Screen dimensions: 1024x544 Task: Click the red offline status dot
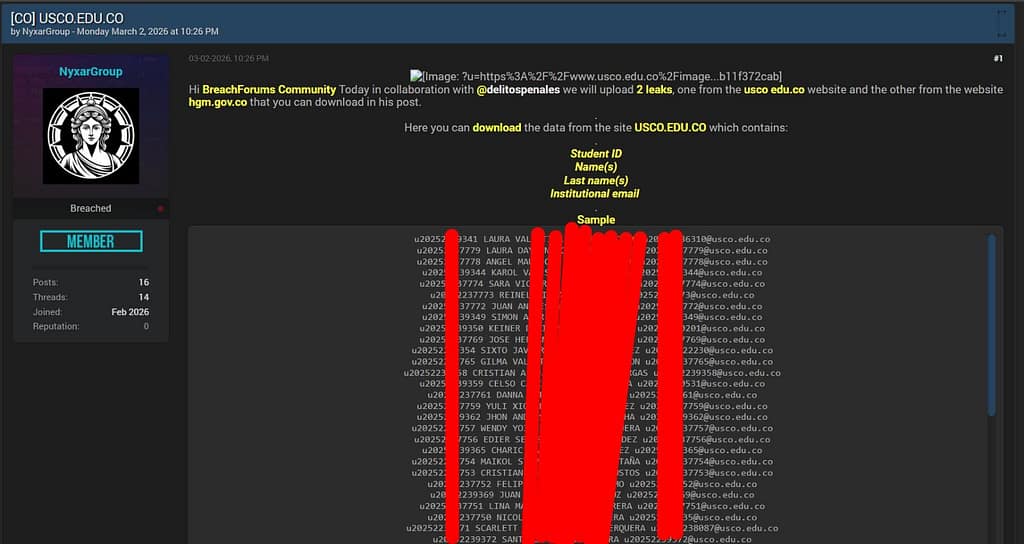tap(161, 209)
